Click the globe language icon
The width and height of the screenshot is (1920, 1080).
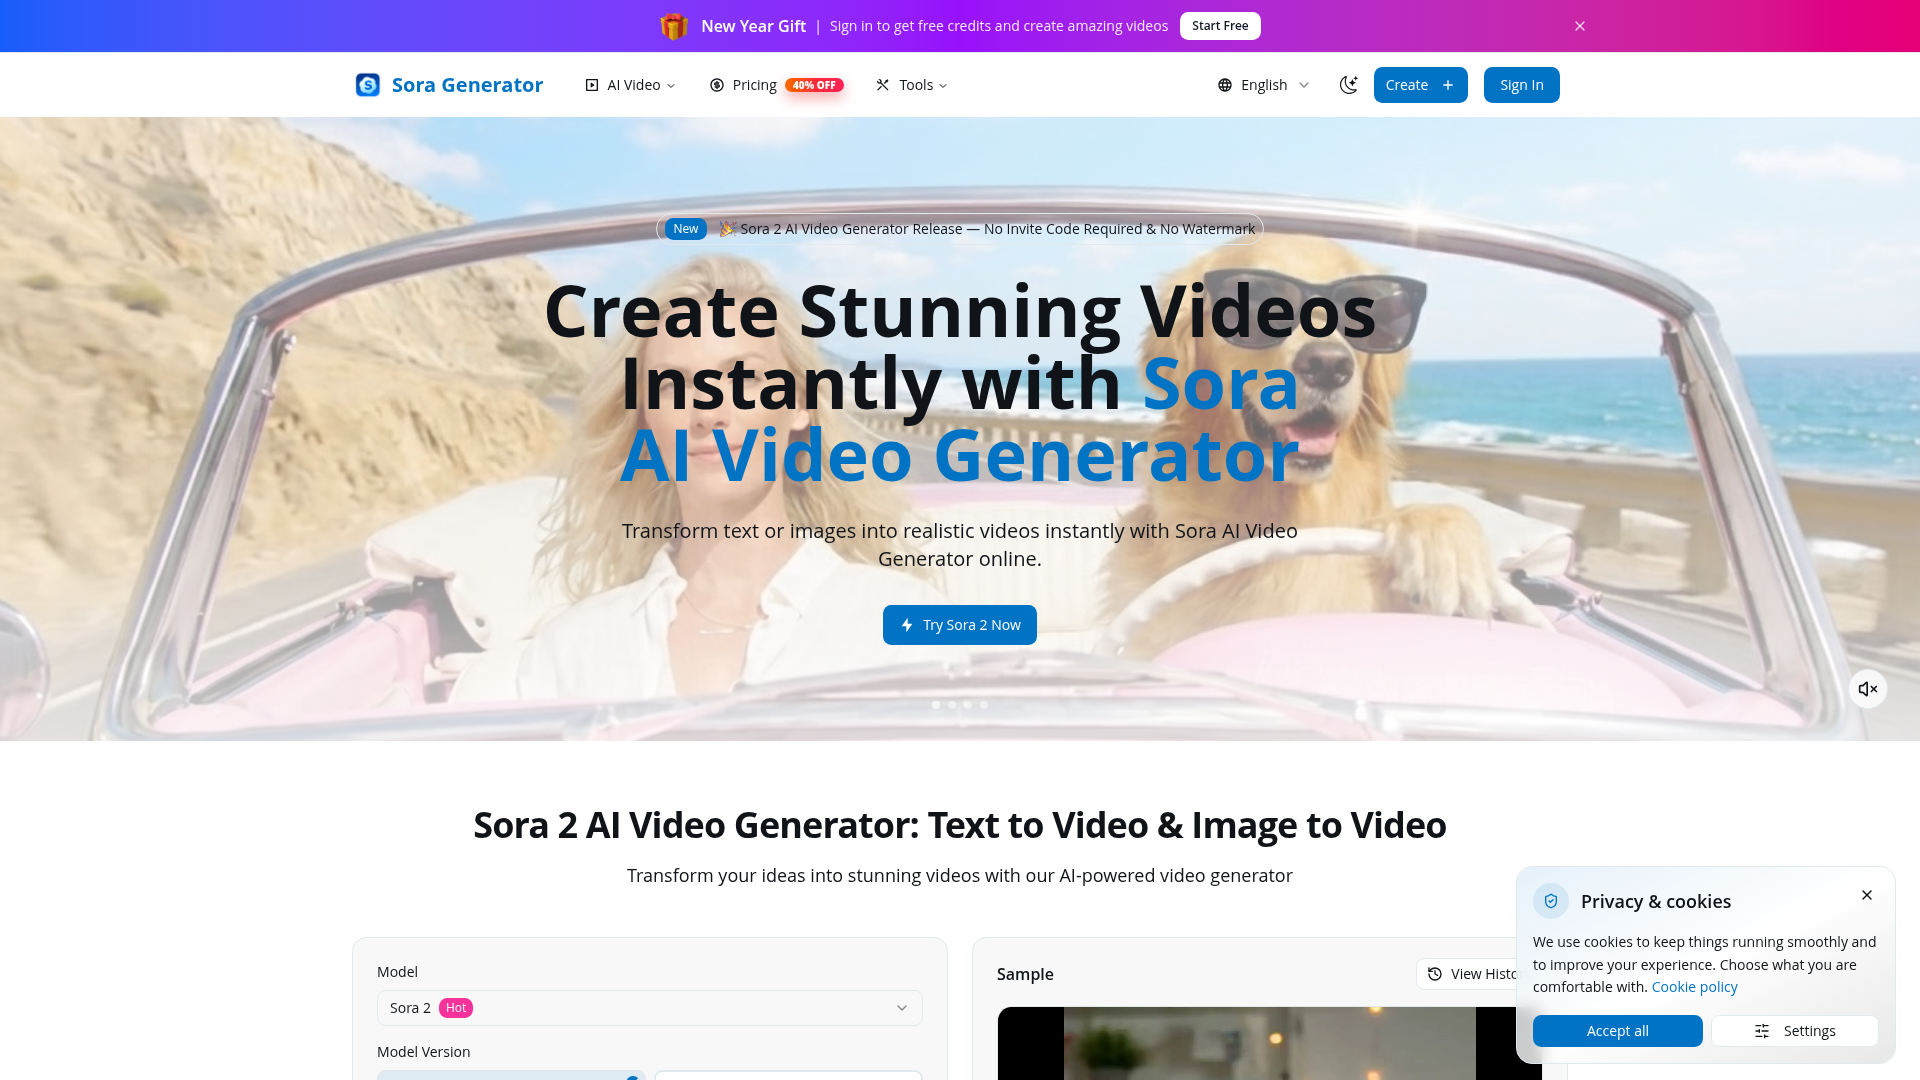click(x=1225, y=85)
